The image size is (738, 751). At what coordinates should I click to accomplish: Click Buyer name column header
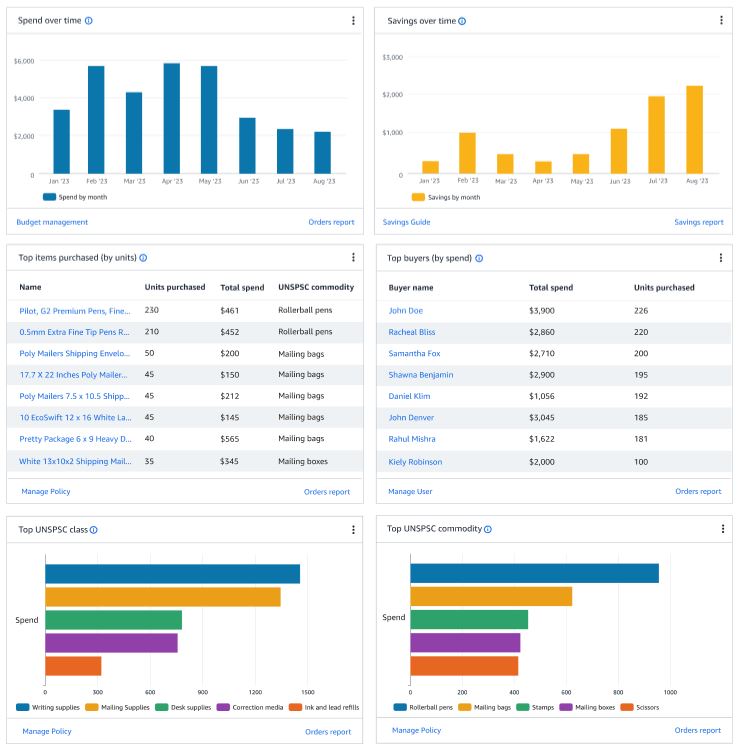click(x=411, y=287)
